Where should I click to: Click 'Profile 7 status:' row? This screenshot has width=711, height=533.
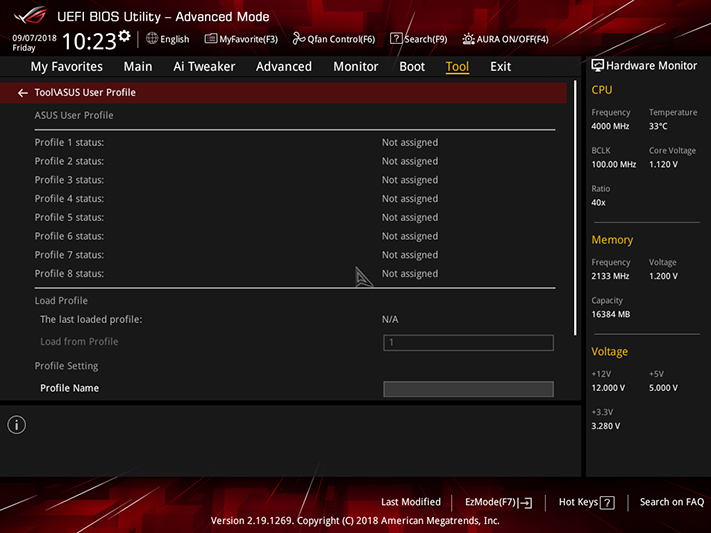coord(295,255)
